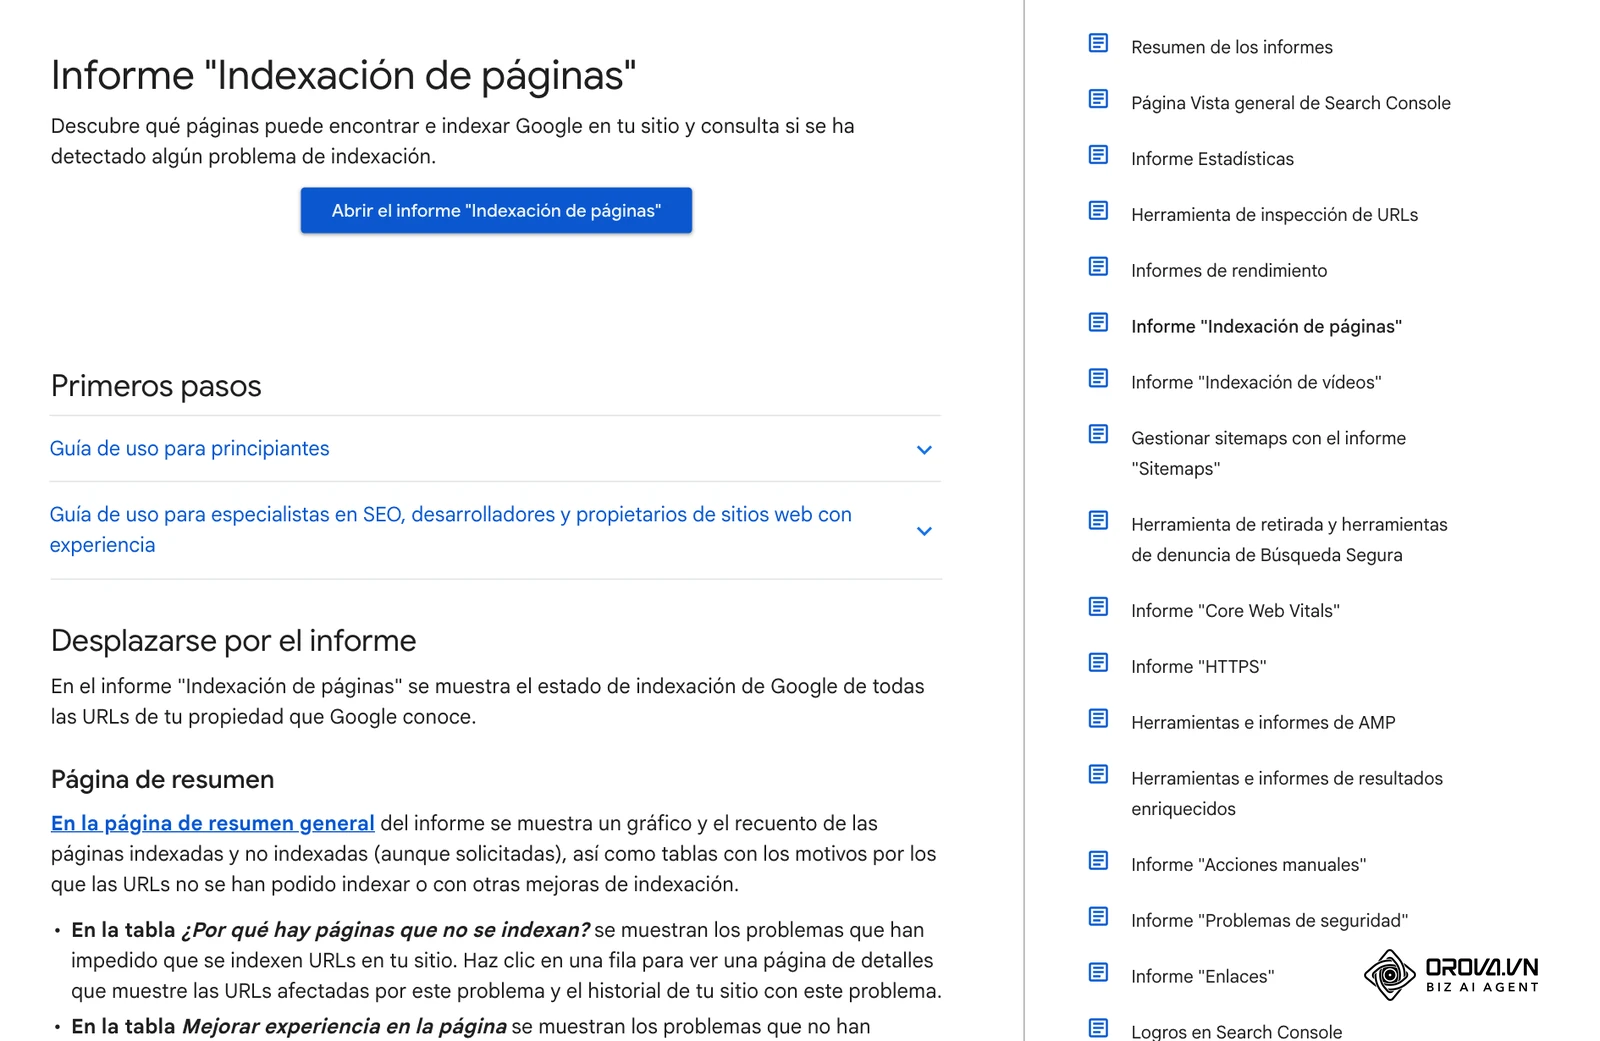1600x1041 pixels.
Task: Open Informe "Problemas de seguridad" link
Action: point(1270,921)
